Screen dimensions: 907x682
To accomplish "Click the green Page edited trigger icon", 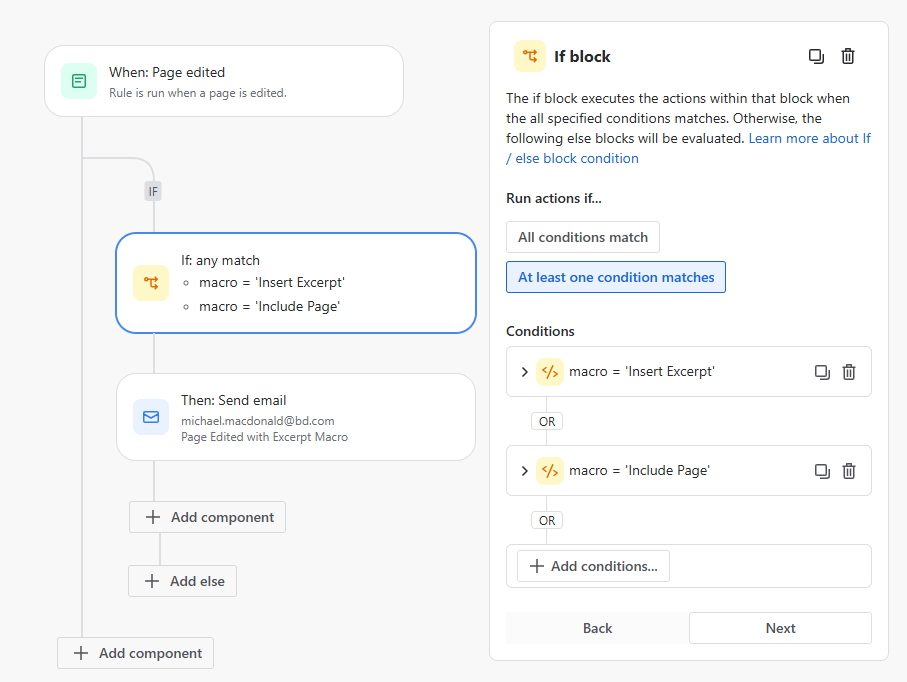I will 79,81.
